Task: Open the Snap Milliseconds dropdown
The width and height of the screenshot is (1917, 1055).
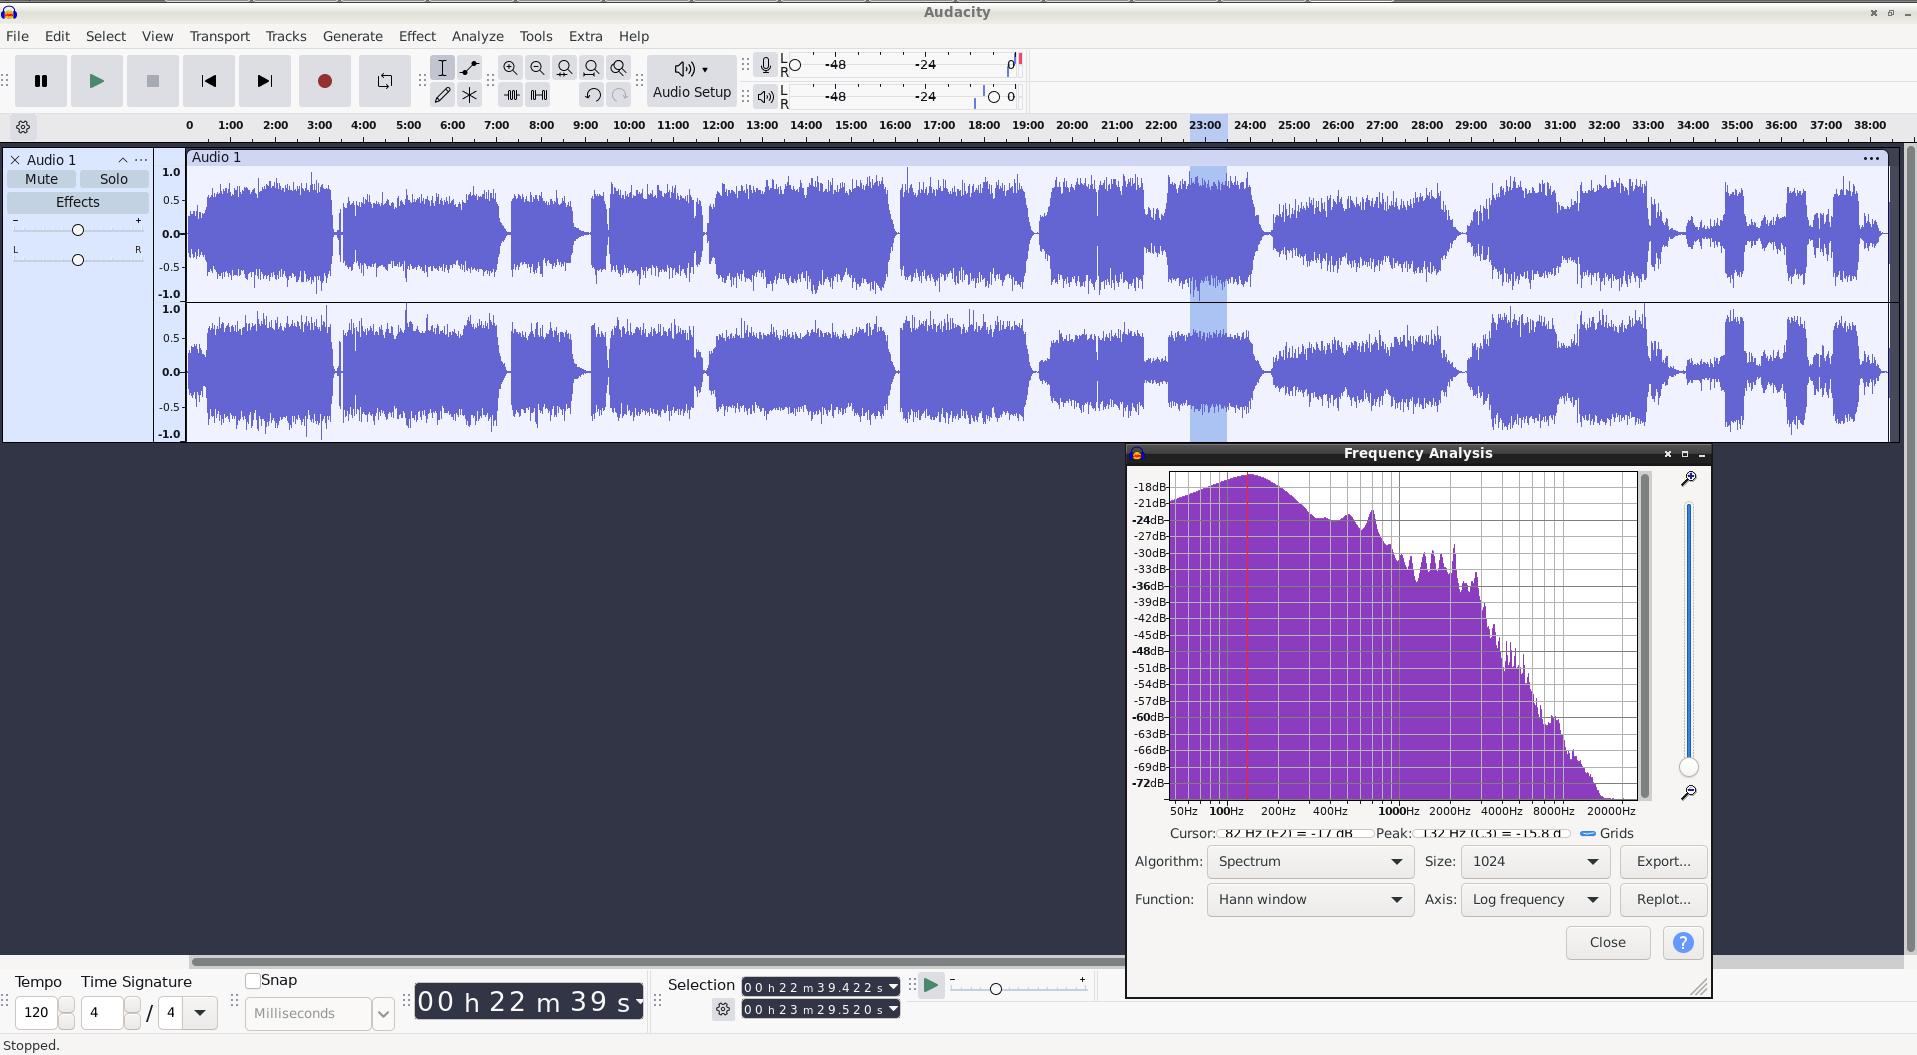Action: (x=383, y=1014)
